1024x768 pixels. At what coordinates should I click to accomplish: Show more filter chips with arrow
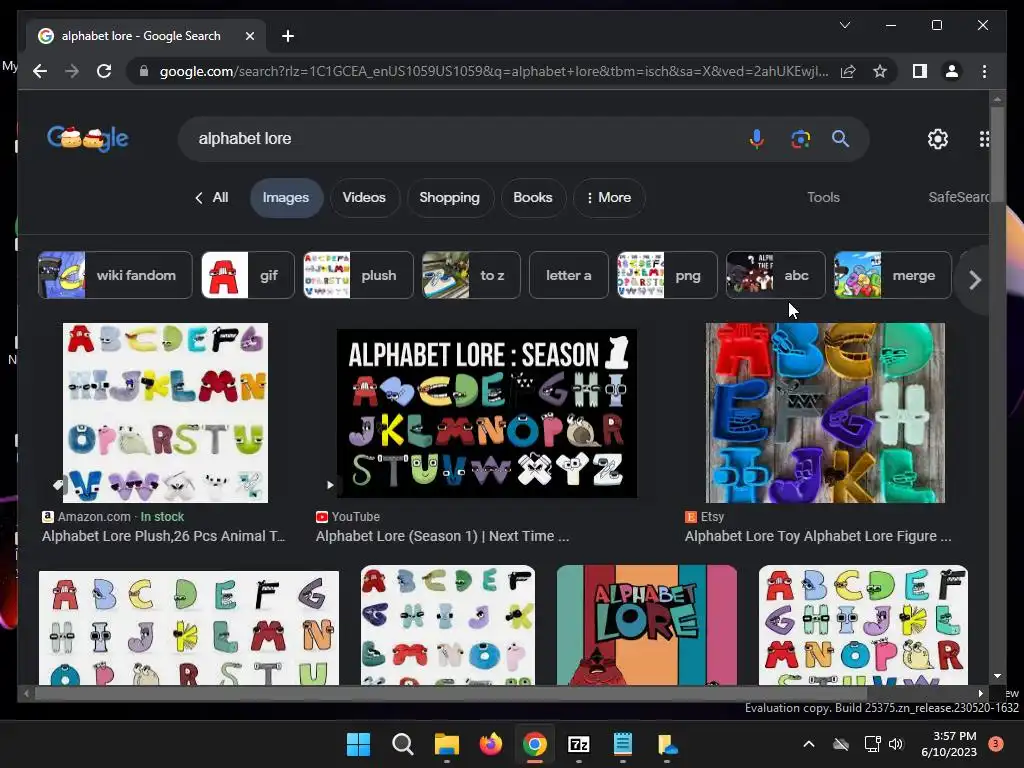974,280
